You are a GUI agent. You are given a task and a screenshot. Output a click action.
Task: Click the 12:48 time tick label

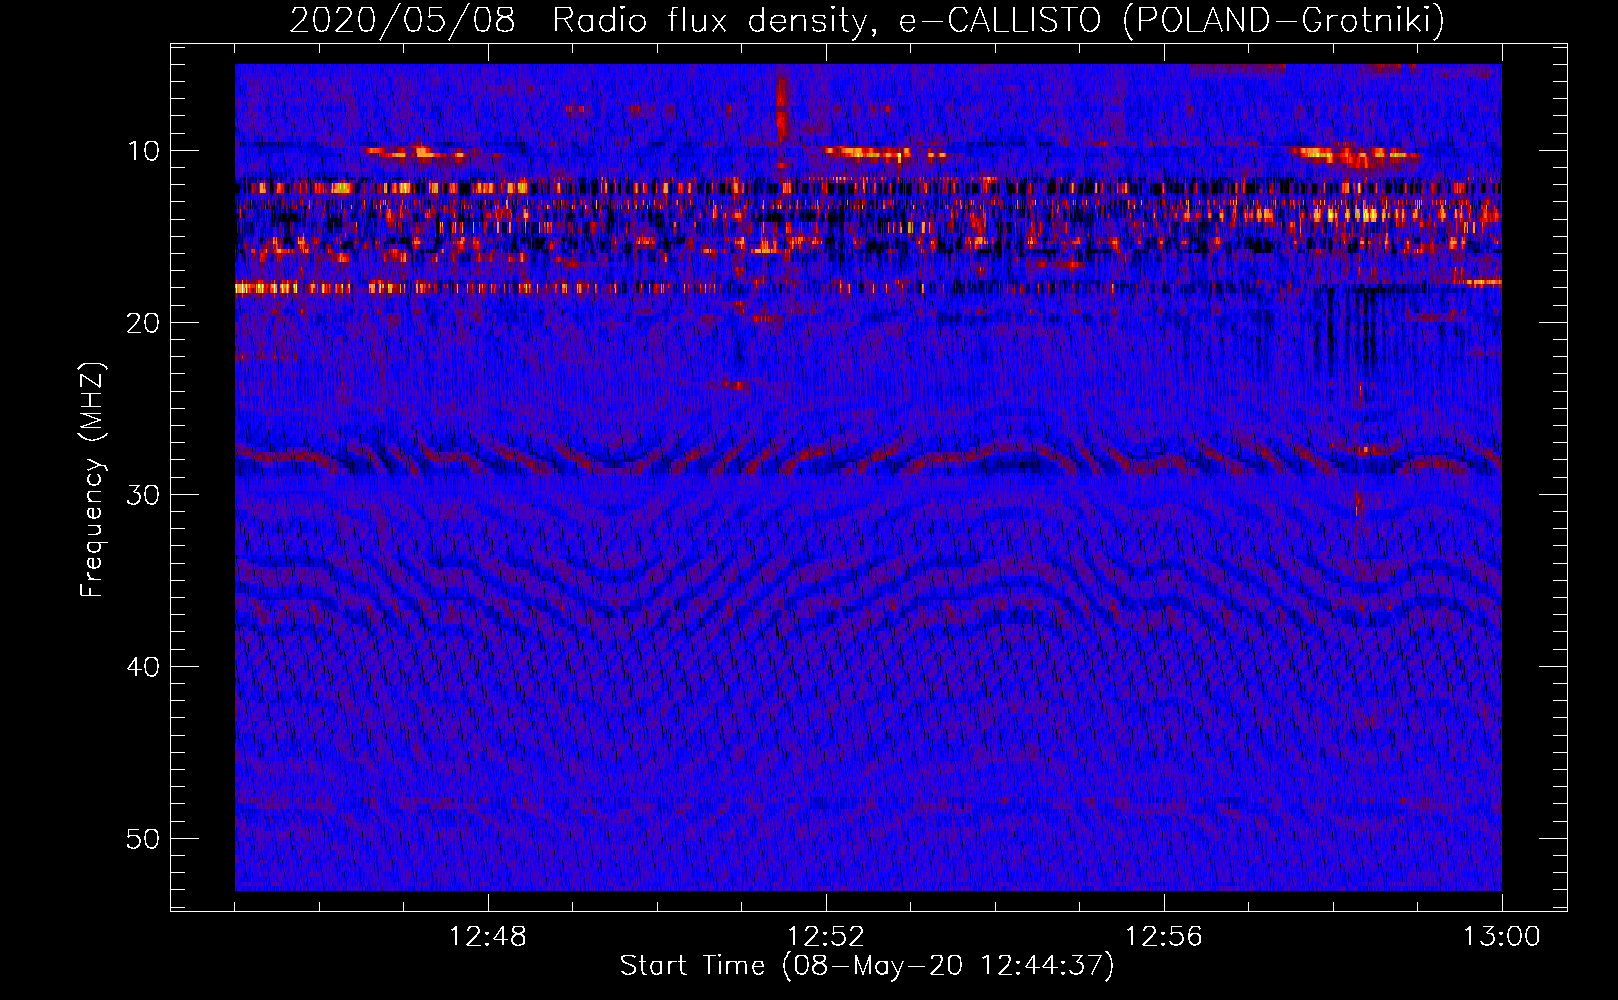(488, 937)
